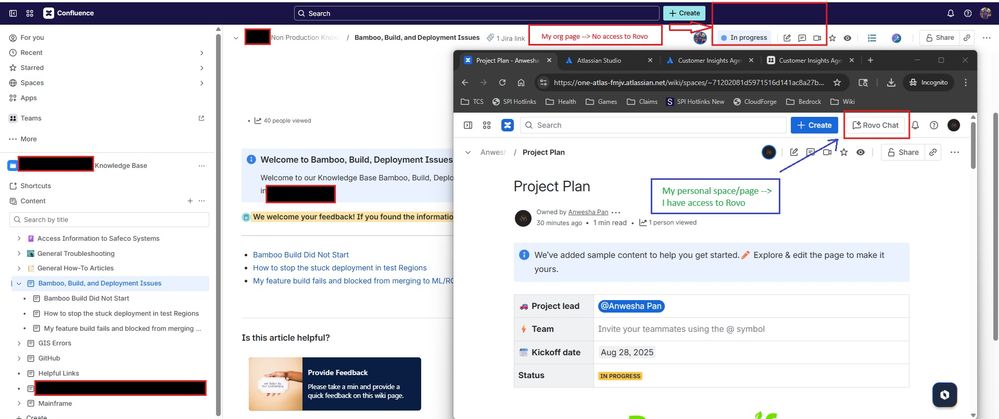
Task: Click Create button in back Confluence header
Action: coord(684,13)
